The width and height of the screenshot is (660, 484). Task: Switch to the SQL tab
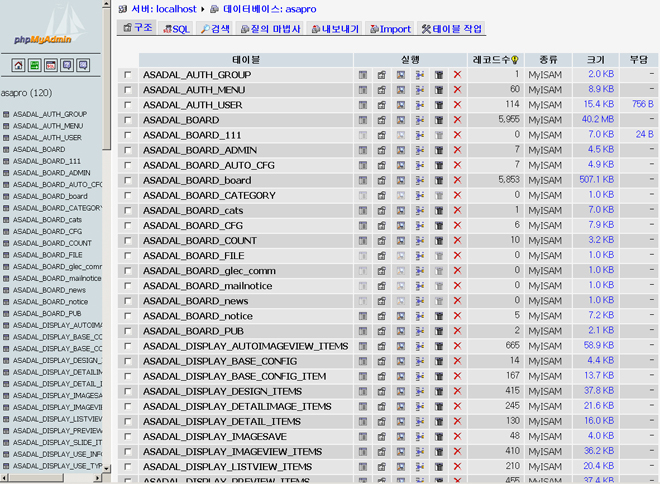click(175, 29)
